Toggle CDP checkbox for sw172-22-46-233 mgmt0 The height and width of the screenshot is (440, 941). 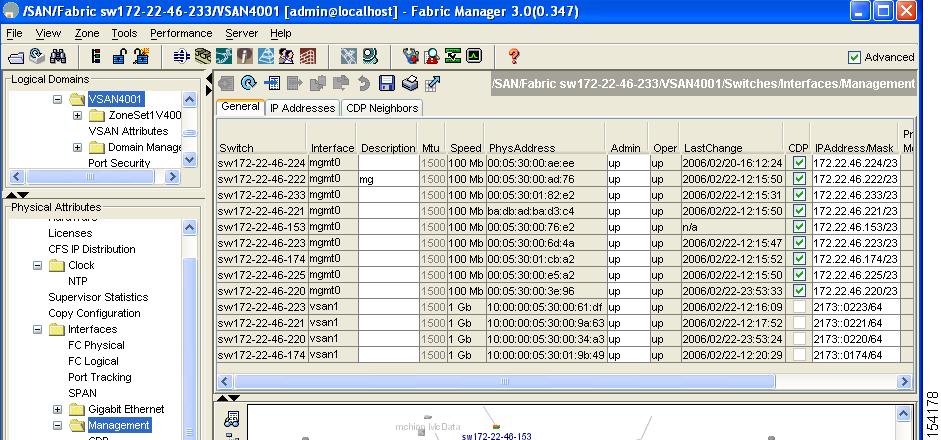799,195
